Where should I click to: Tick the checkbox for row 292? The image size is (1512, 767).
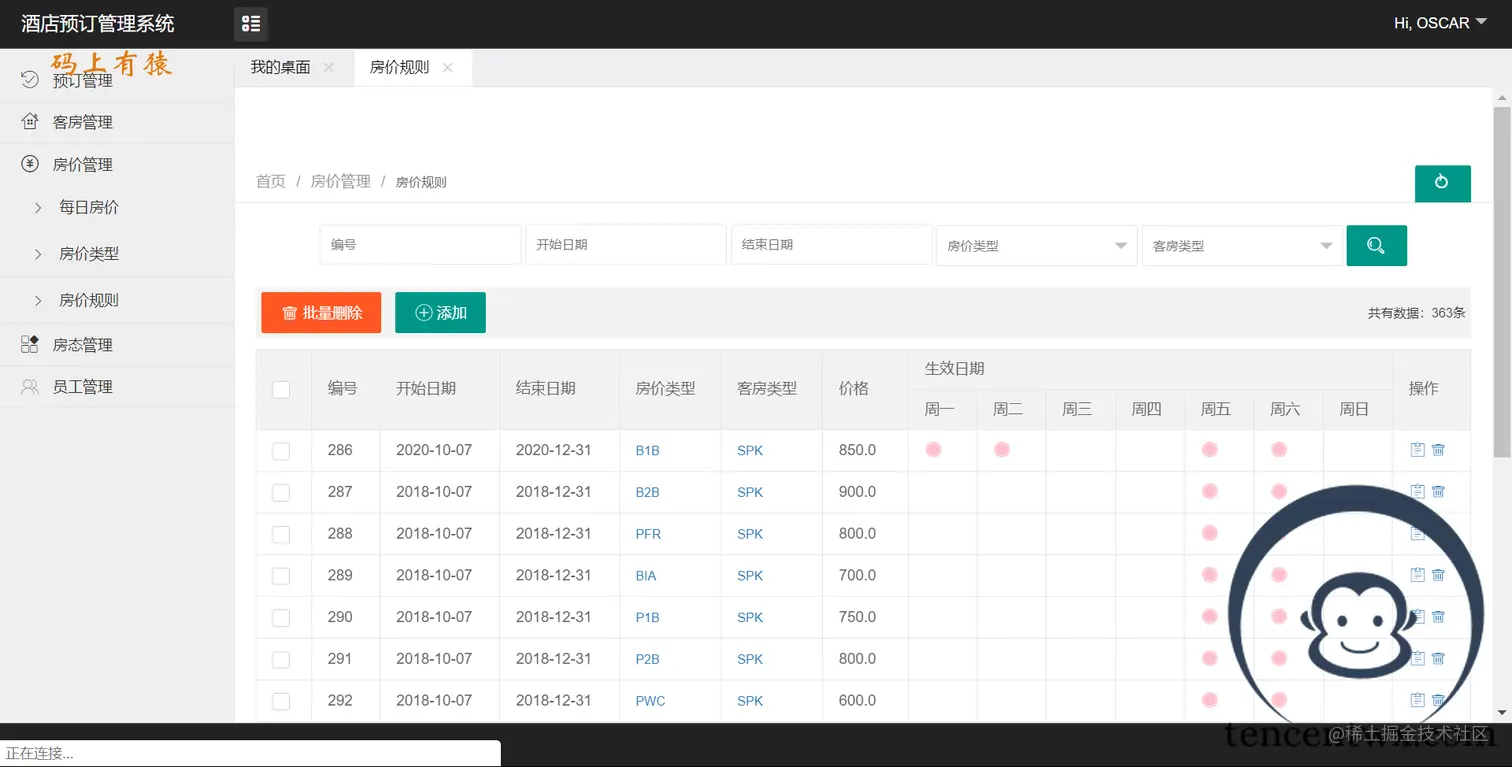[281, 701]
